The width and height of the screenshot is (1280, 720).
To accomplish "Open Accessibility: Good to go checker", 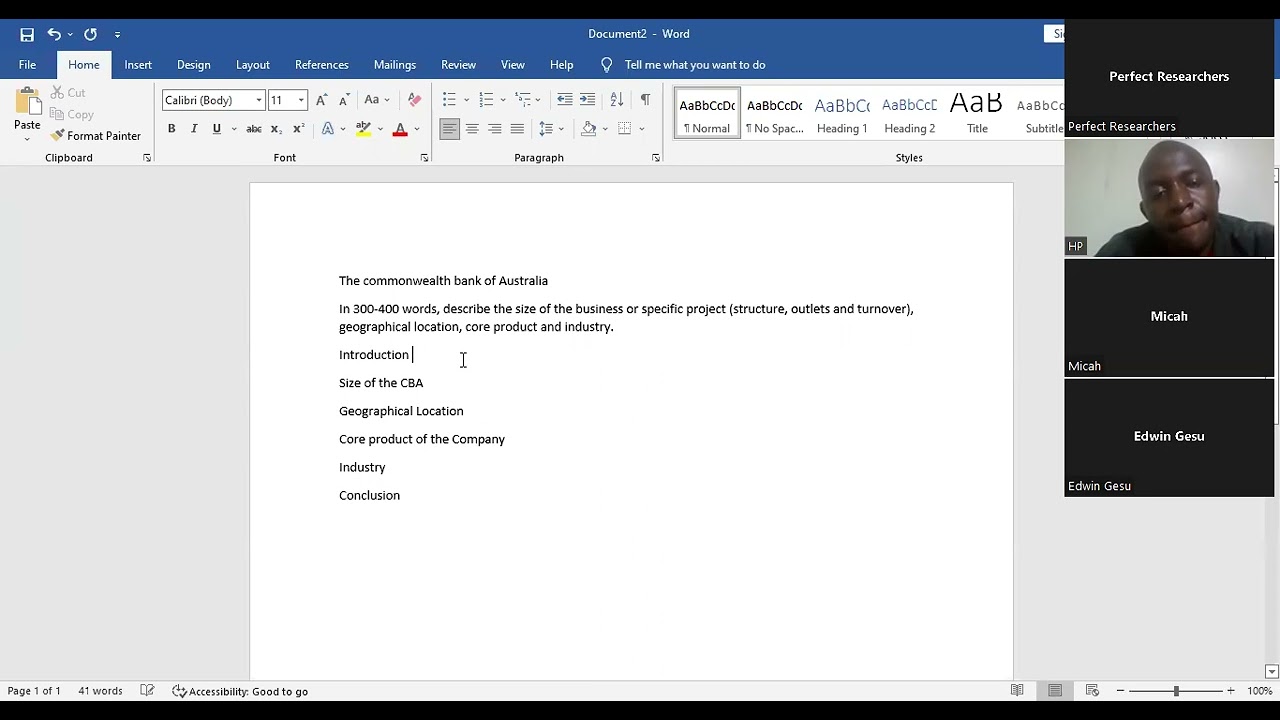I will tap(240, 691).
